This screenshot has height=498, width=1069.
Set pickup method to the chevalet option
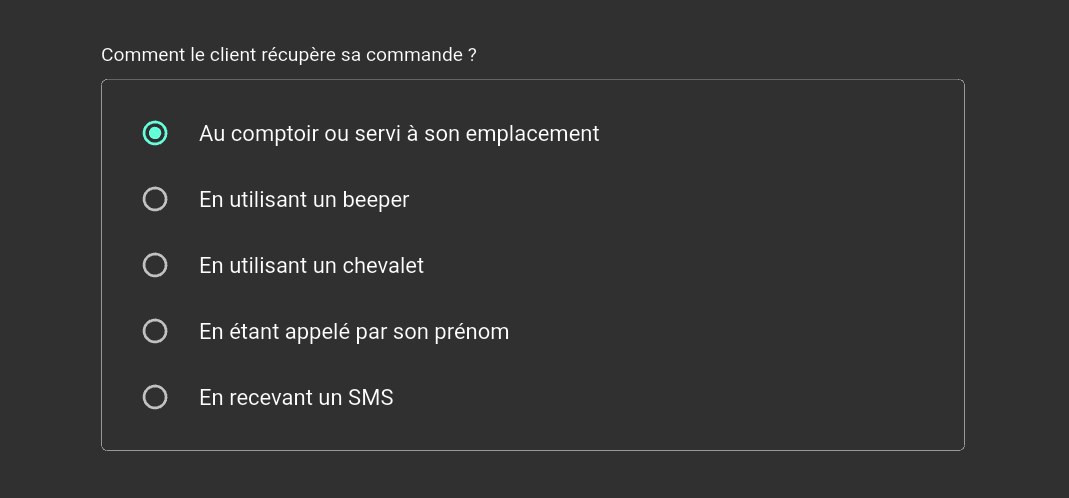[155, 265]
